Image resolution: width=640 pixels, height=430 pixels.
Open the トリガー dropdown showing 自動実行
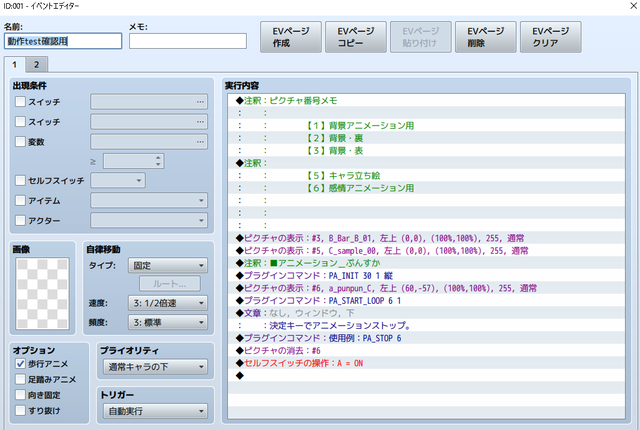coord(155,411)
